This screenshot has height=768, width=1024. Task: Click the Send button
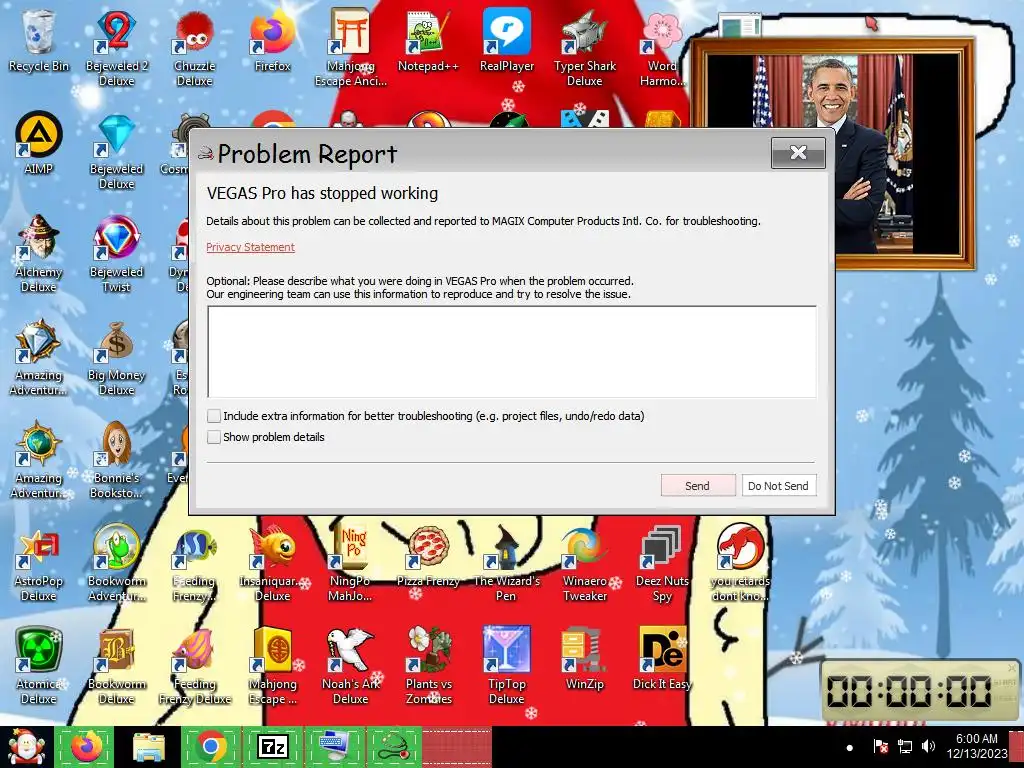pyautogui.click(x=697, y=485)
